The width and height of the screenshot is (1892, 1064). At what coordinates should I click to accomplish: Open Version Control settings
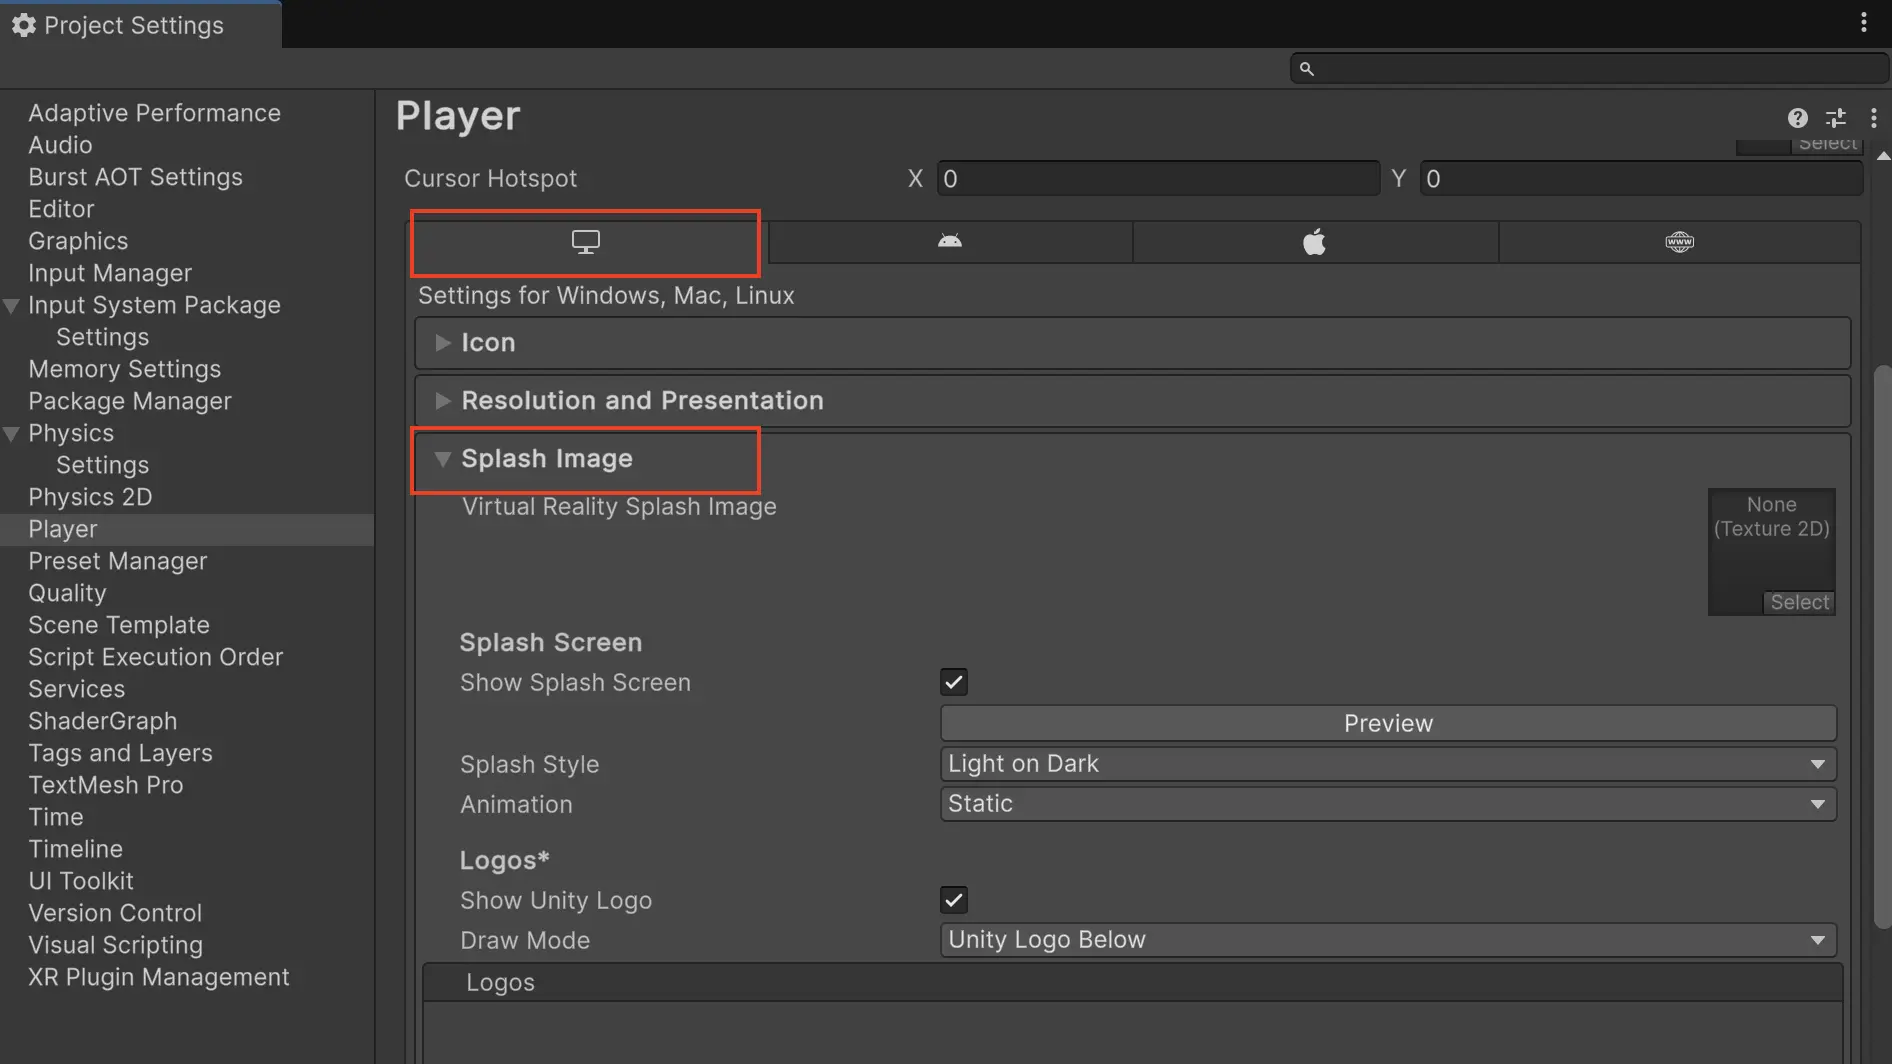coord(115,913)
